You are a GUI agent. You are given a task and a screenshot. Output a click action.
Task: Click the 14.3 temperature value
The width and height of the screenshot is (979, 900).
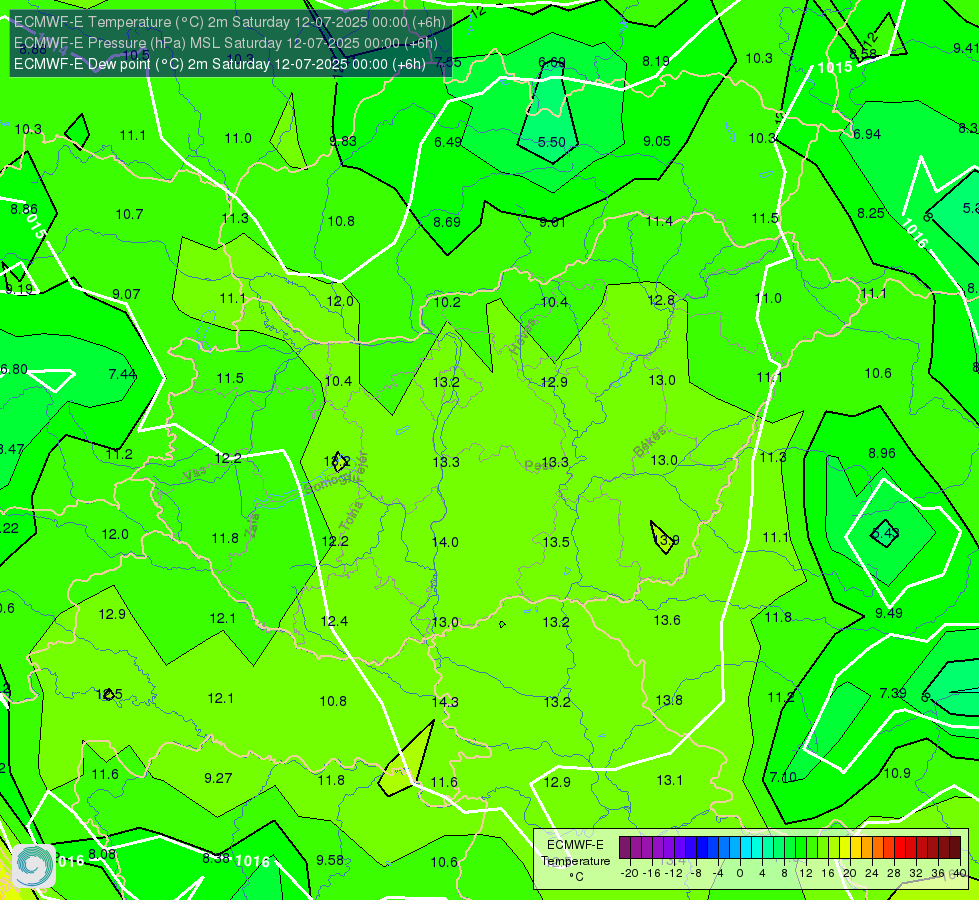[x=445, y=702]
